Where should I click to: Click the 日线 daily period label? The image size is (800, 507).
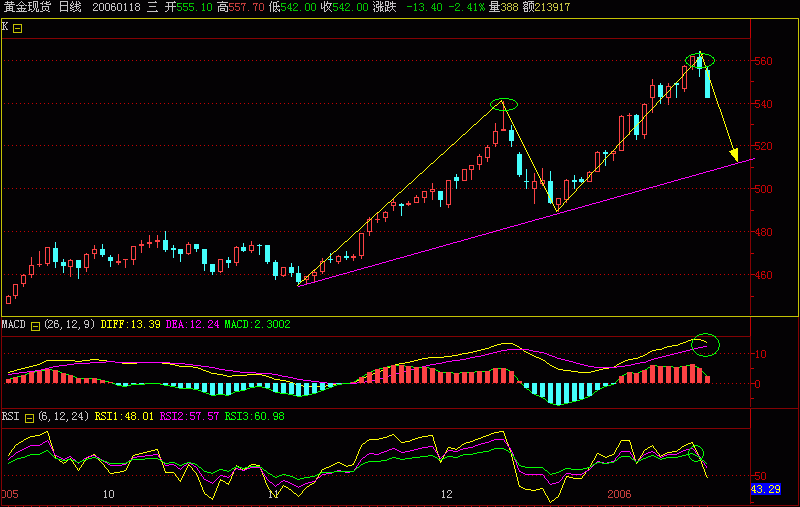coord(70,7)
